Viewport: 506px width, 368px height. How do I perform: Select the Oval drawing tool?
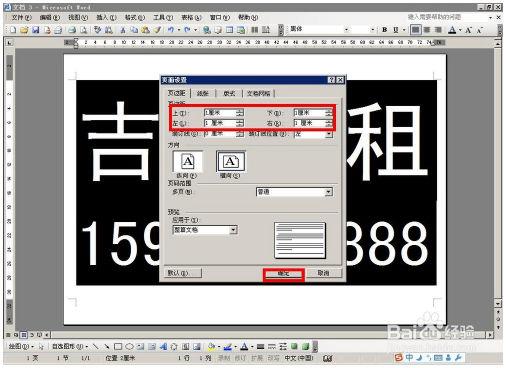(x=129, y=347)
